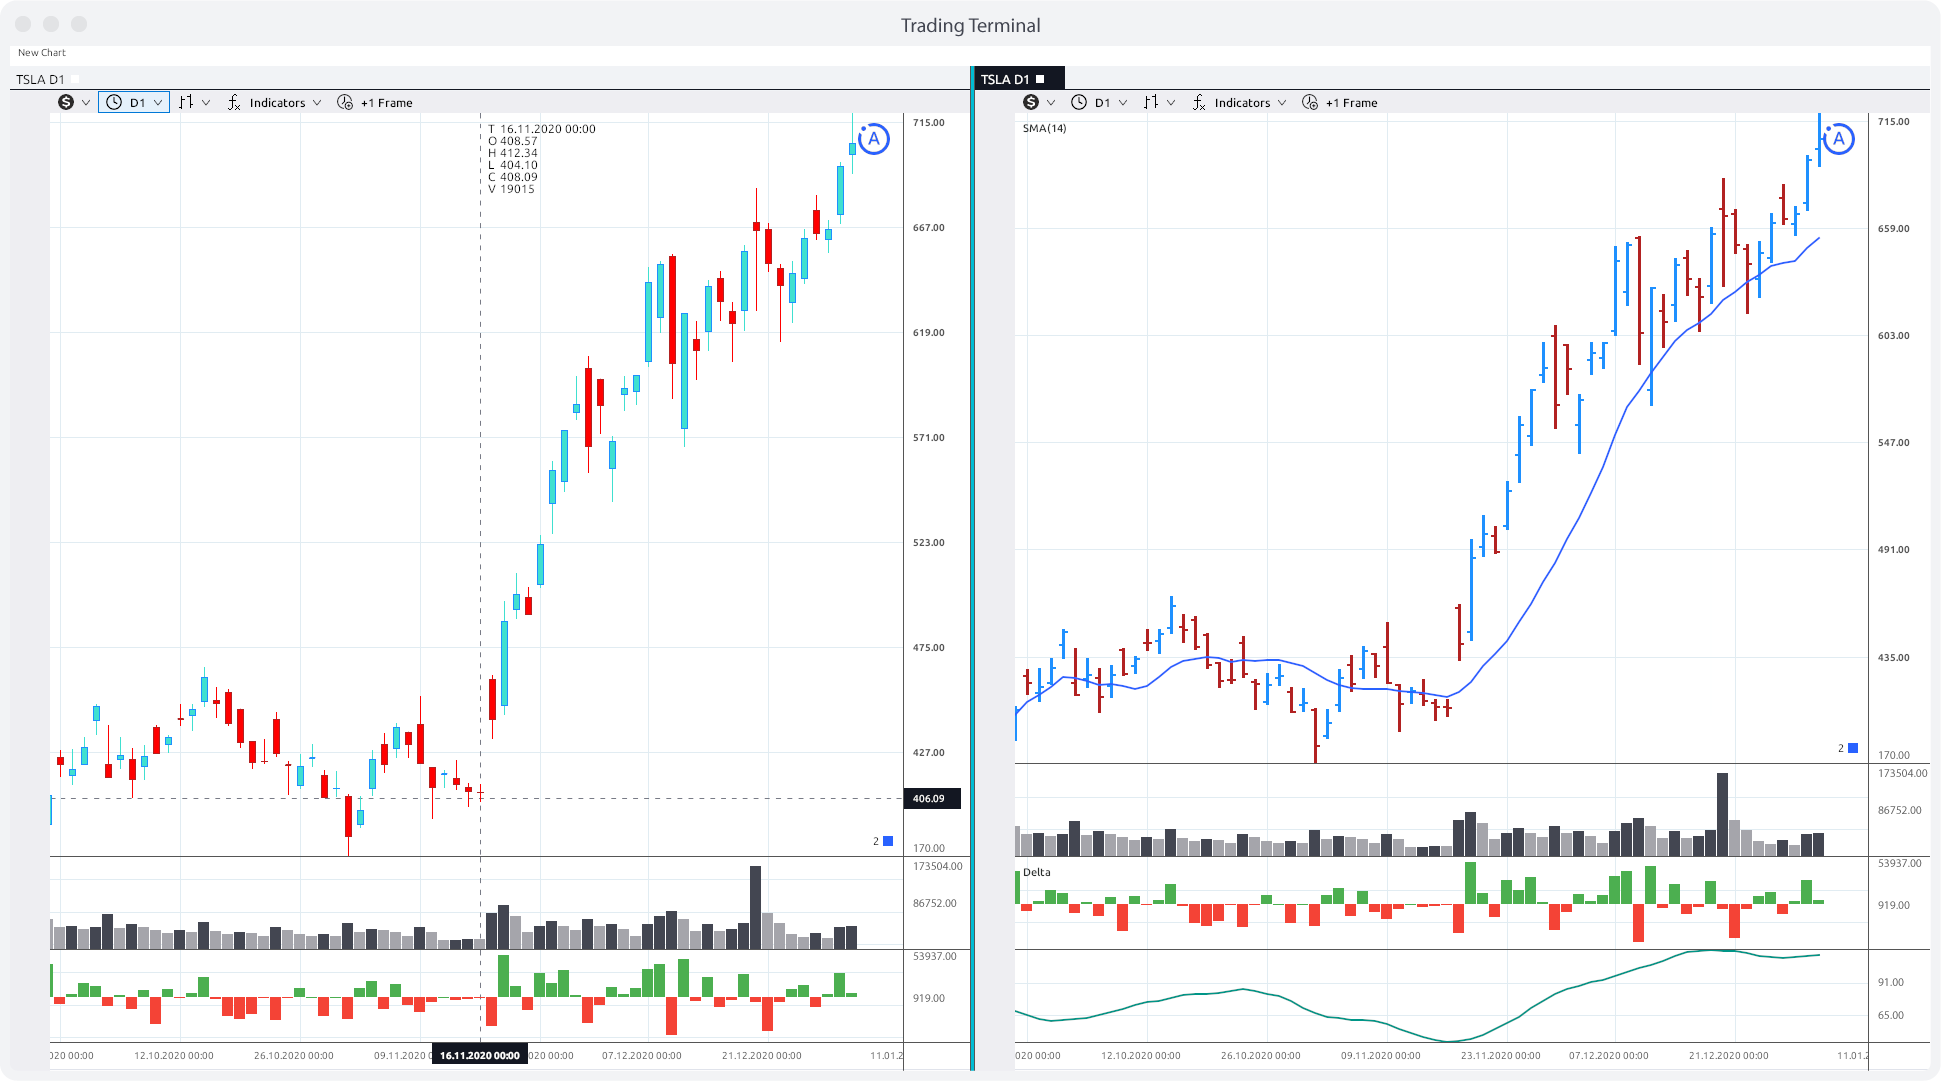The width and height of the screenshot is (1941, 1081).
Task: Open symbol selector in left chart
Action: pos(66,102)
